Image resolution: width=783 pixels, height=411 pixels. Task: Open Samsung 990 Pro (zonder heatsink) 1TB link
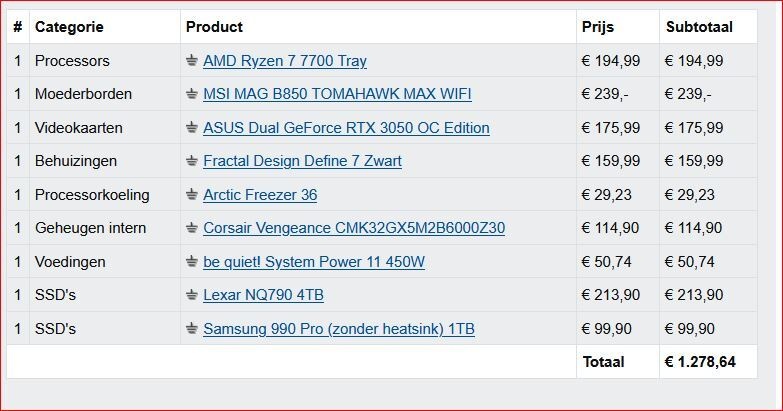point(339,329)
